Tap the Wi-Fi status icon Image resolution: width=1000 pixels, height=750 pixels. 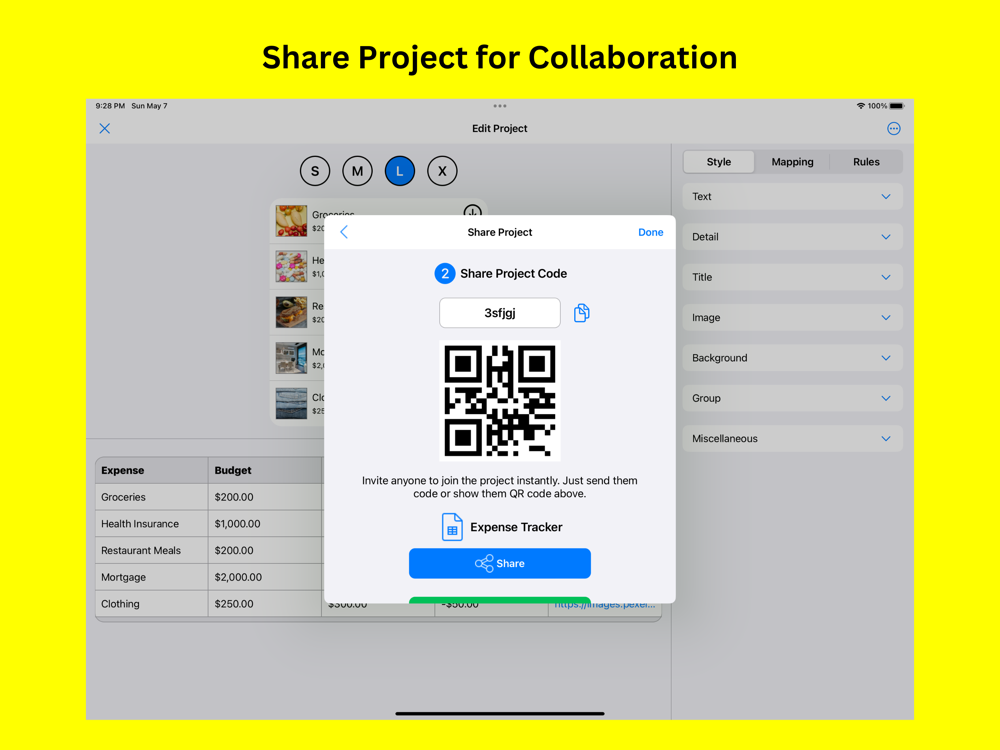pos(860,106)
